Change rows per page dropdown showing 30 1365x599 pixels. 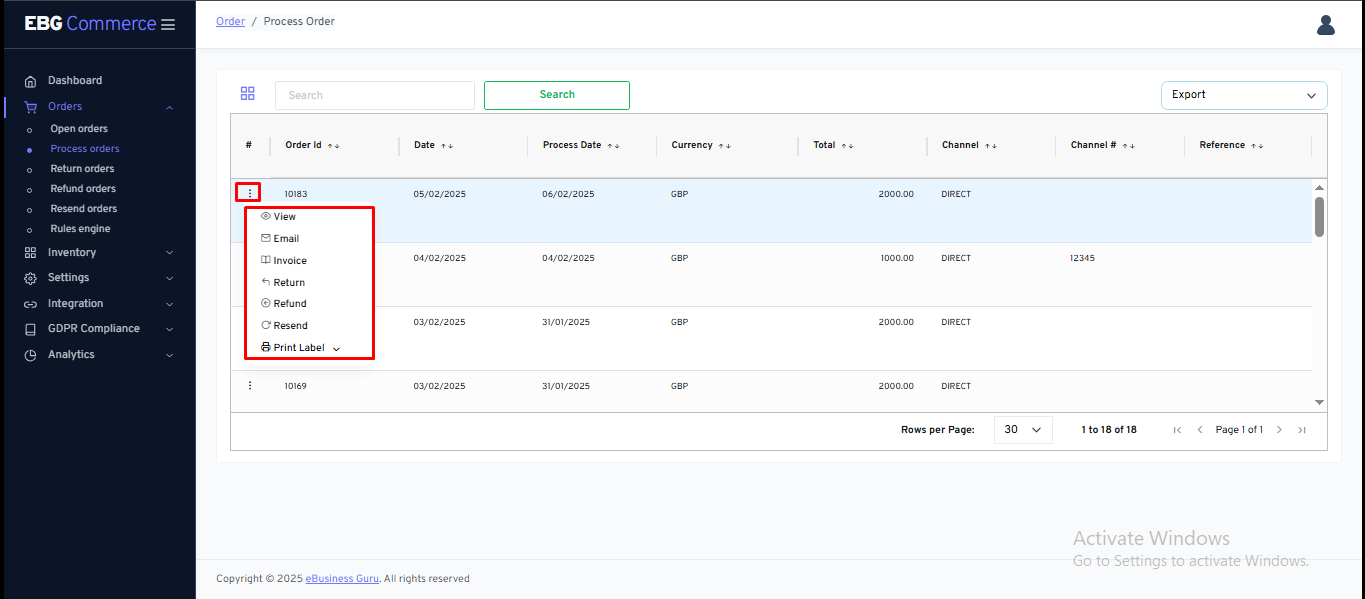point(1022,430)
